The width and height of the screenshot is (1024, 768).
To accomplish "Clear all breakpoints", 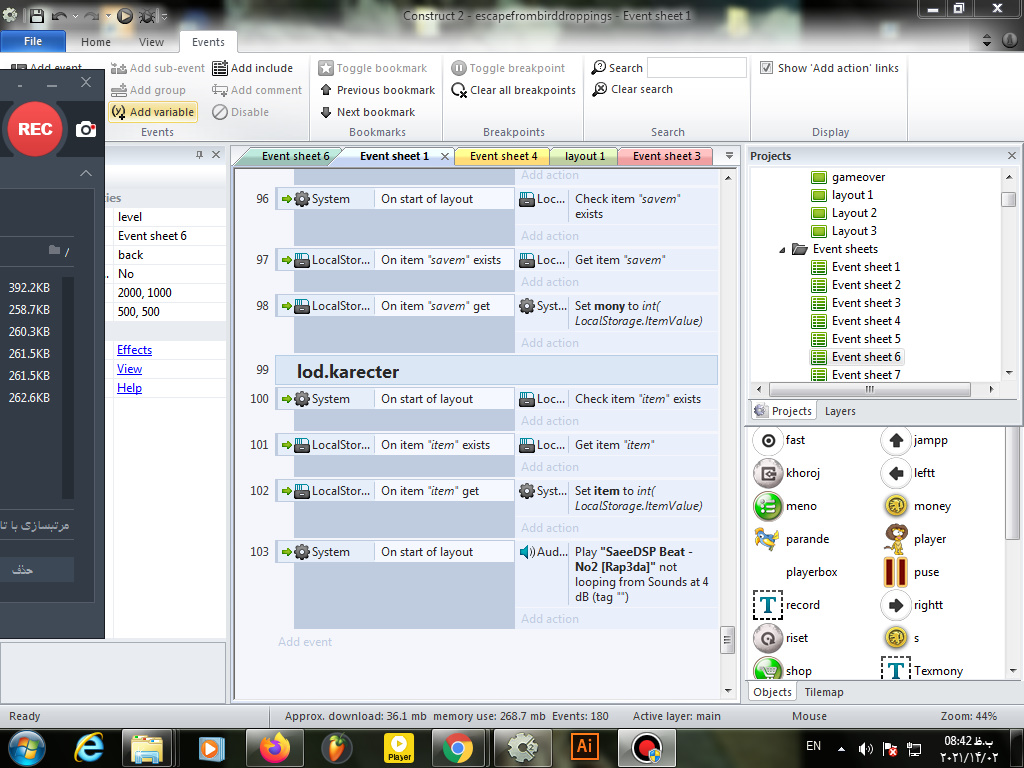I will point(513,90).
